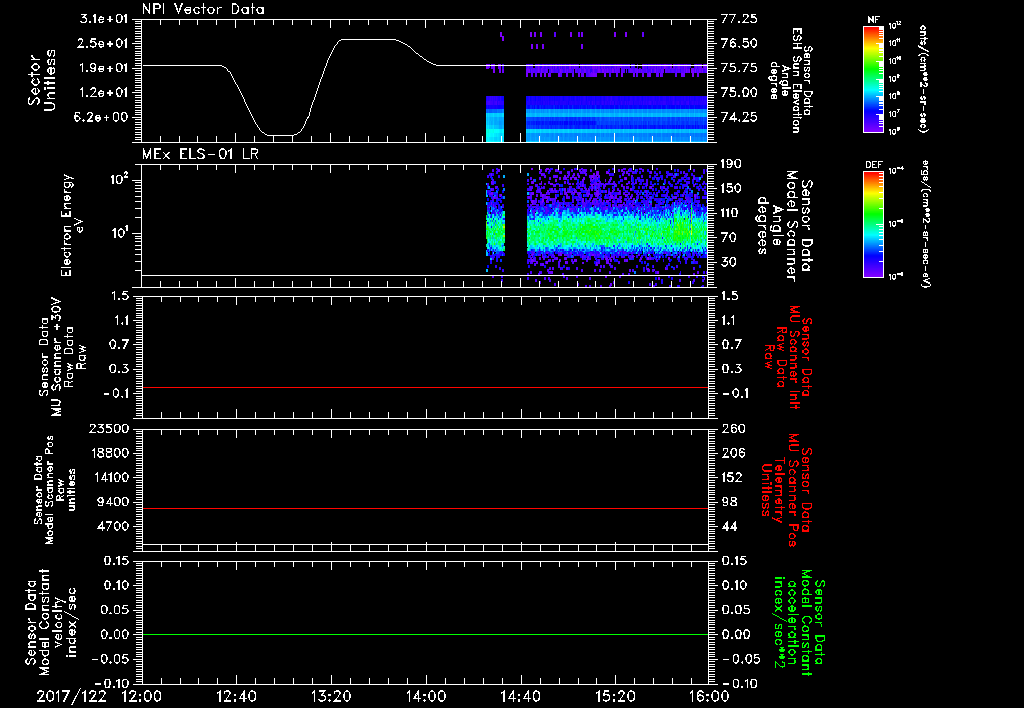The image size is (1024, 708).
Task: Click the 15:20 time tick label
Action: click(615, 696)
